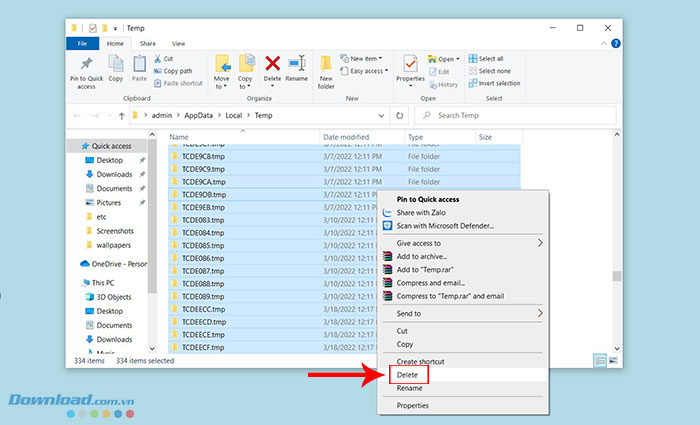Click the Paste icon in Clipboard group
Image resolution: width=700 pixels, height=425 pixels.
point(140,68)
